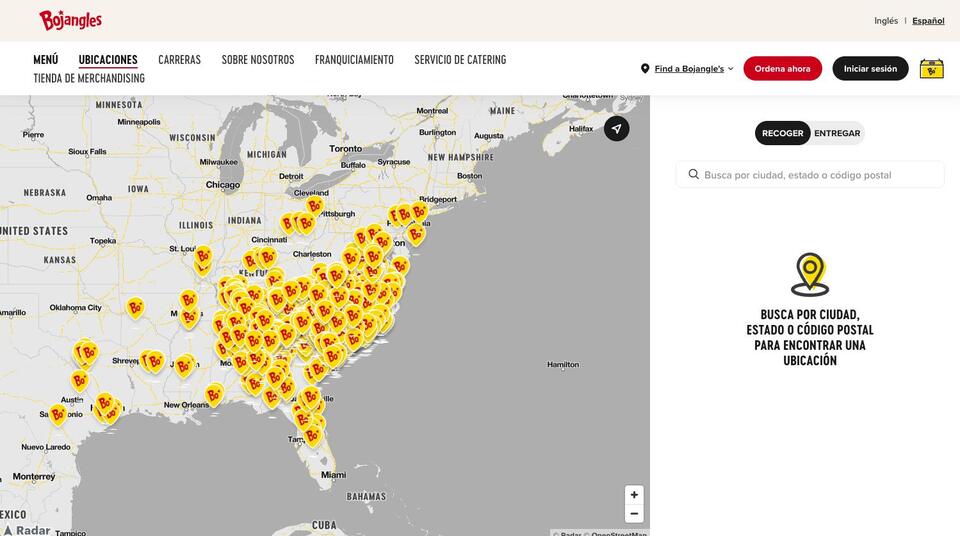960x536 pixels.
Task: Open the Menú navigation item
Action: coord(46,59)
